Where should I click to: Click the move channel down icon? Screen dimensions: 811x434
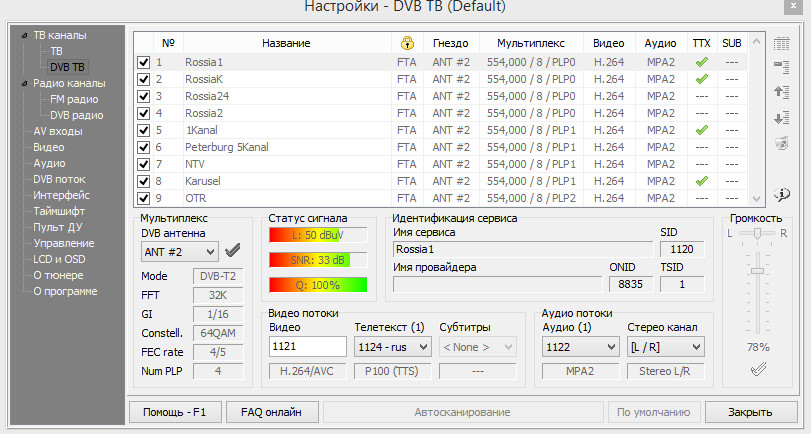[x=782, y=118]
